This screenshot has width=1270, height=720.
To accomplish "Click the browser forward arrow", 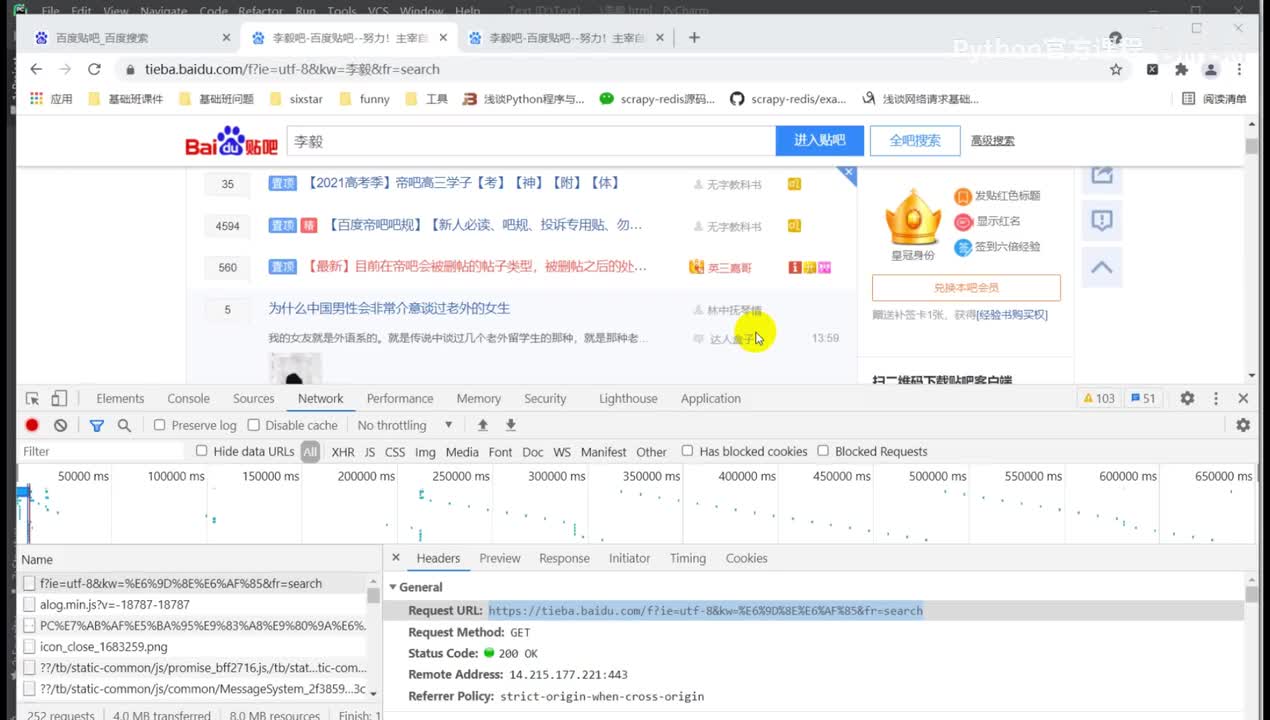I will (x=65, y=69).
